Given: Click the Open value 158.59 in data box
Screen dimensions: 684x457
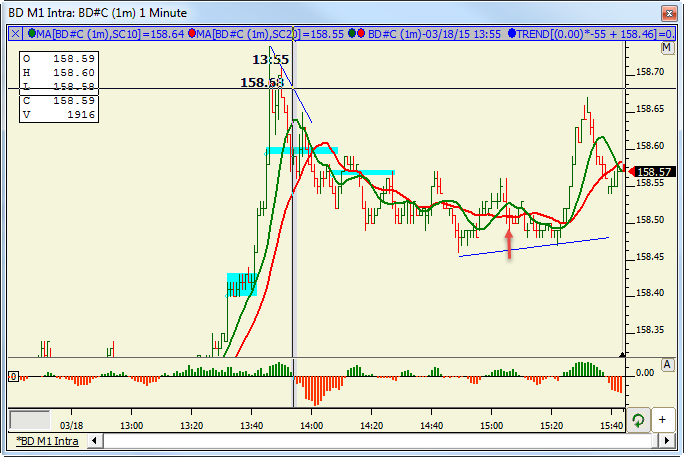Looking at the screenshot, I should (74, 58).
